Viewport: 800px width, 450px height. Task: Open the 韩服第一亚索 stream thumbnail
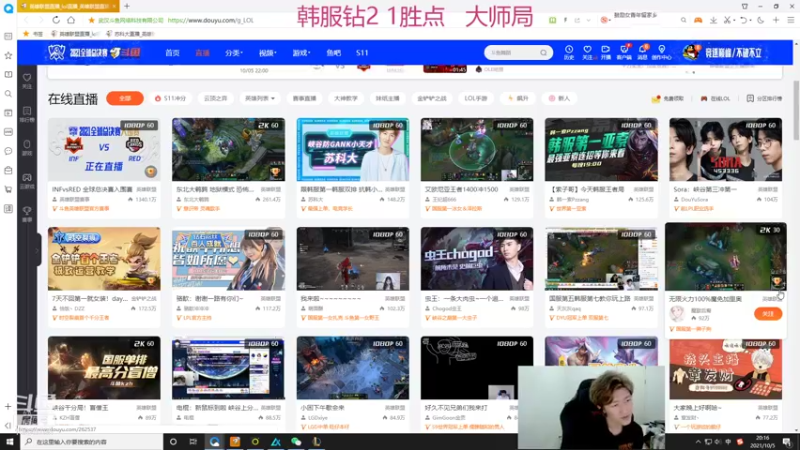tap(601, 149)
